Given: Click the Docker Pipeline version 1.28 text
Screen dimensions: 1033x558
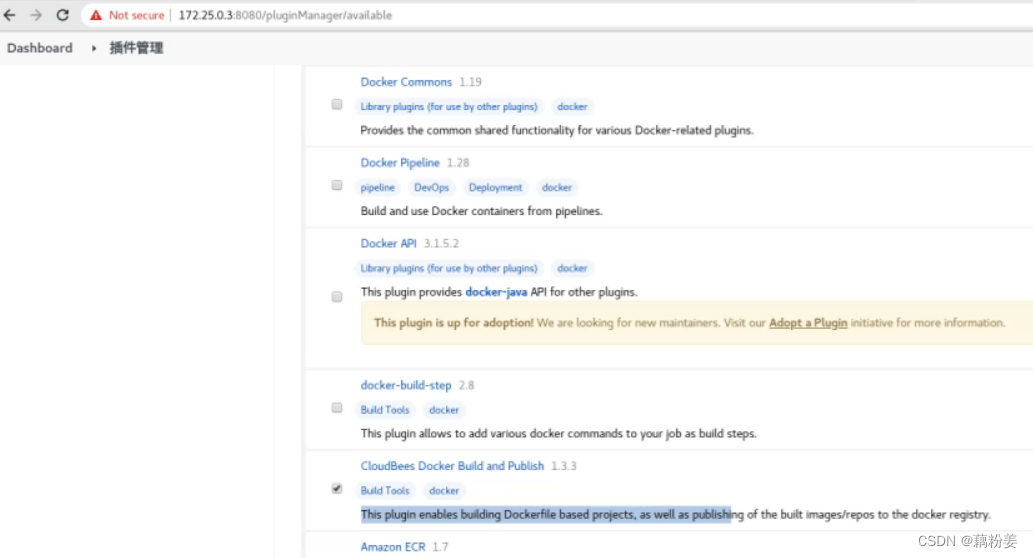Looking at the screenshot, I should coord(458,163).
